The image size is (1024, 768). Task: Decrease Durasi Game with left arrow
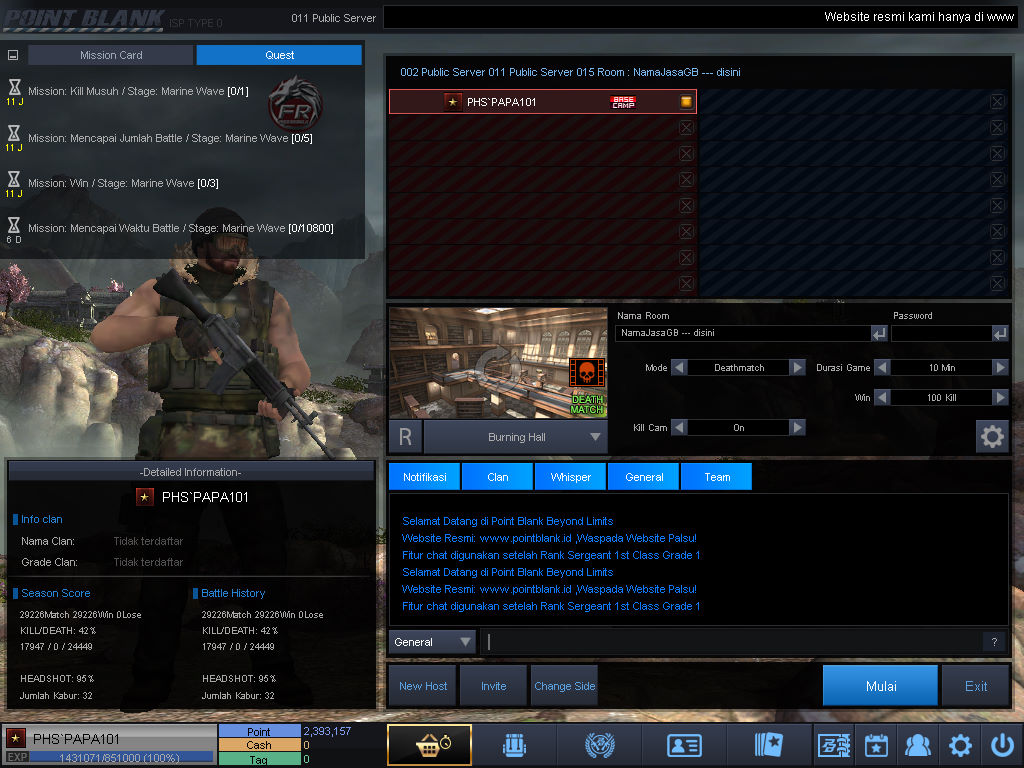click(882, 368)
